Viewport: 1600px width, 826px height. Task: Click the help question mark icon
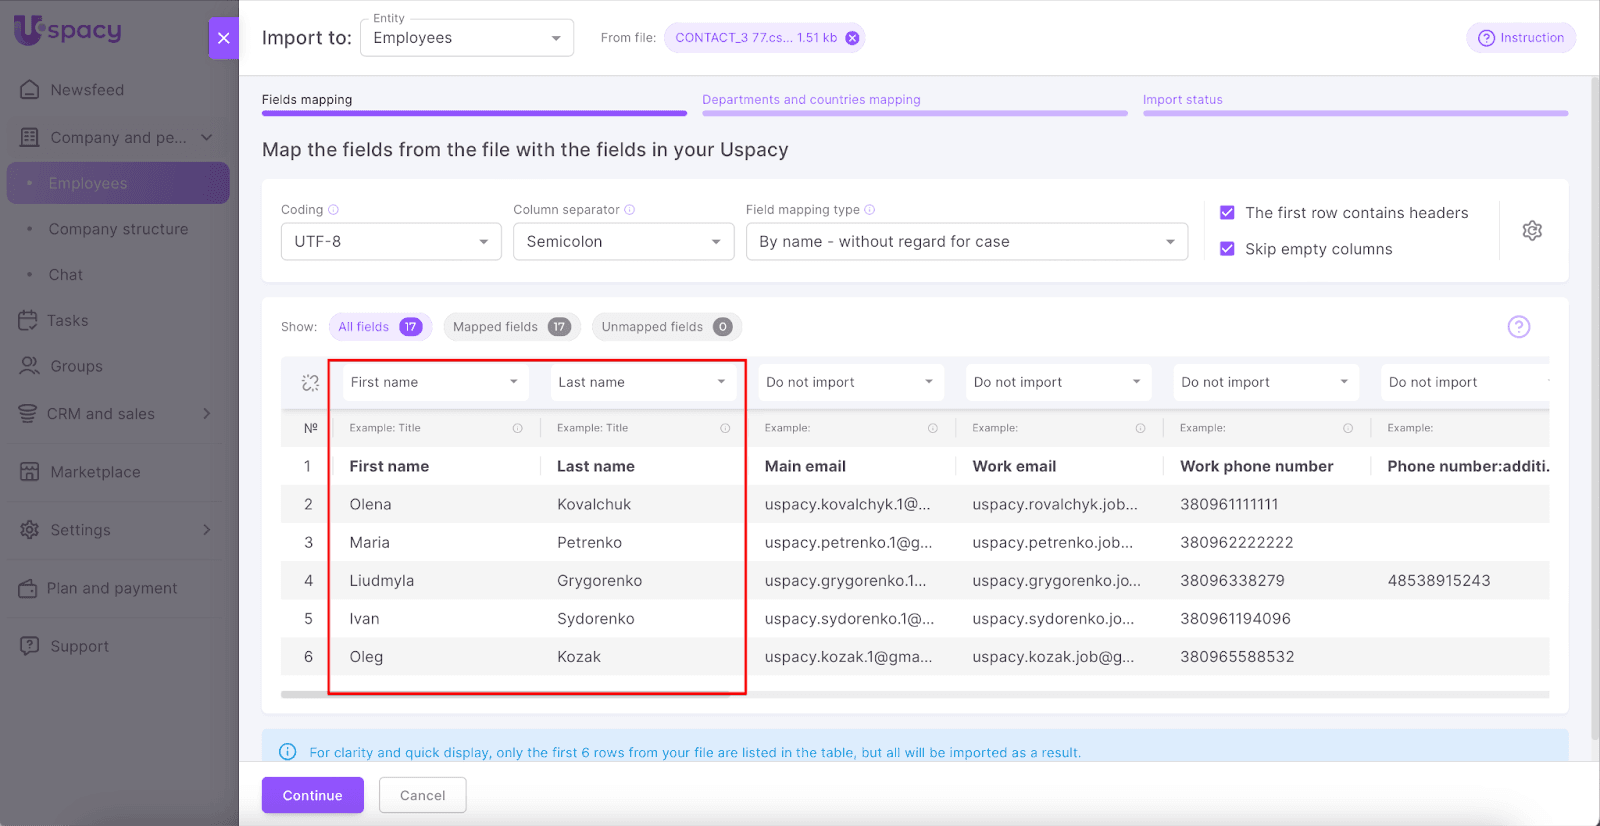(1518, 327)
